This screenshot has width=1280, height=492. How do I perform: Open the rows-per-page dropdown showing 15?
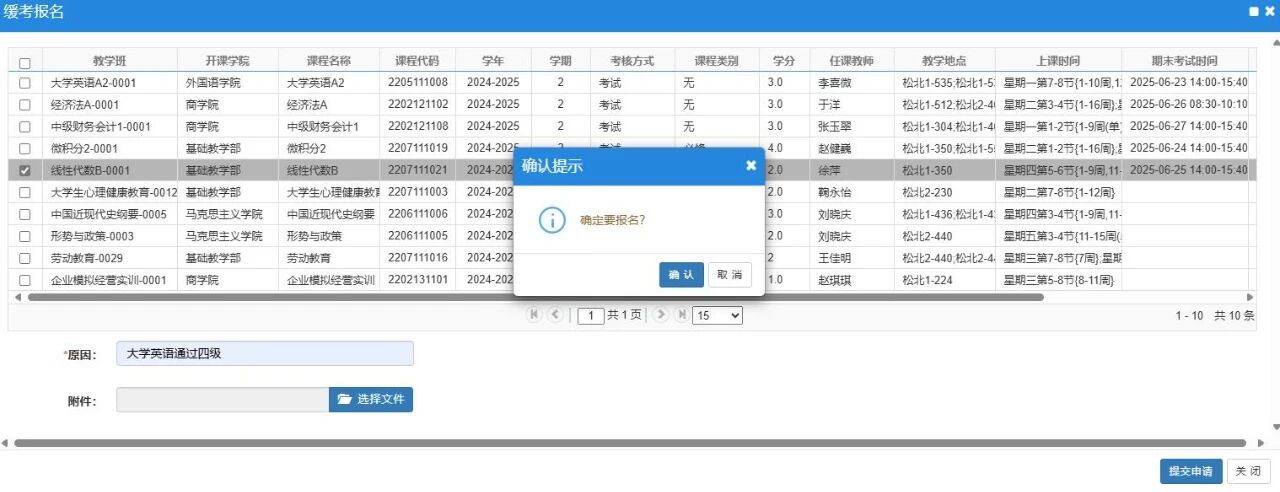[x=718, y=315]
